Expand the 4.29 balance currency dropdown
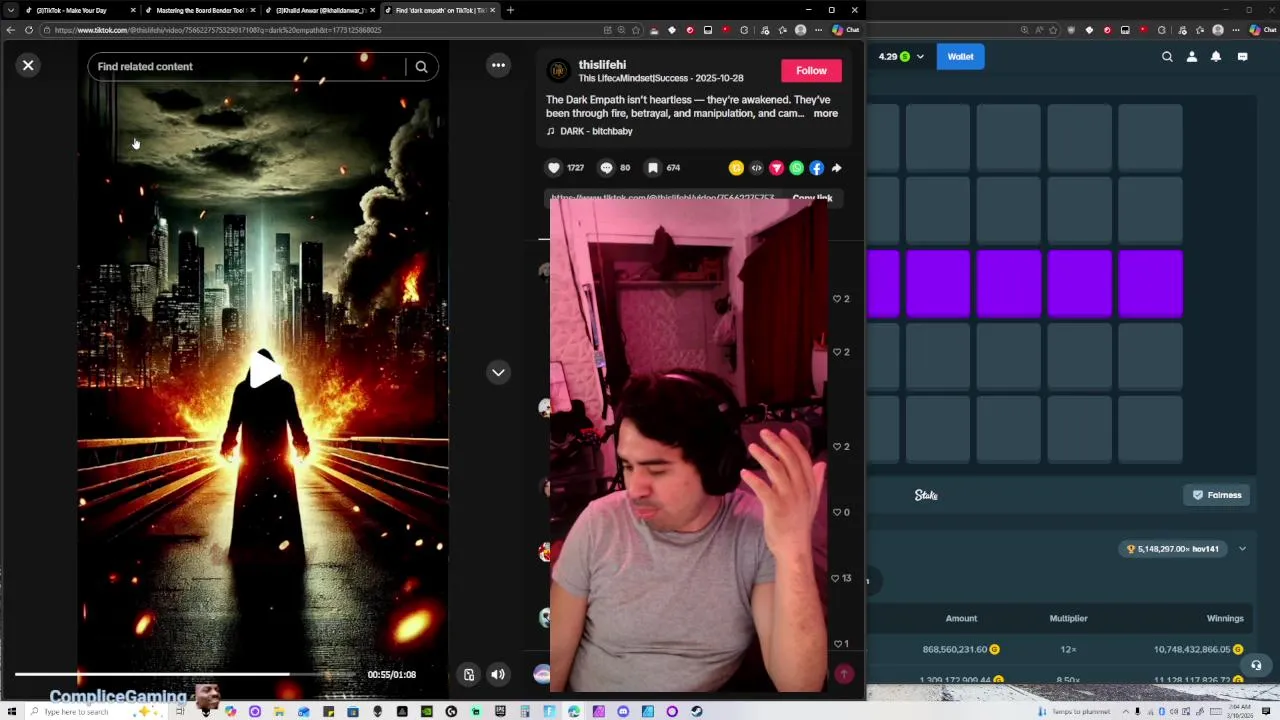Viewport: 1280px width, 720px height. pyautogui.click(x=920, y=57)
